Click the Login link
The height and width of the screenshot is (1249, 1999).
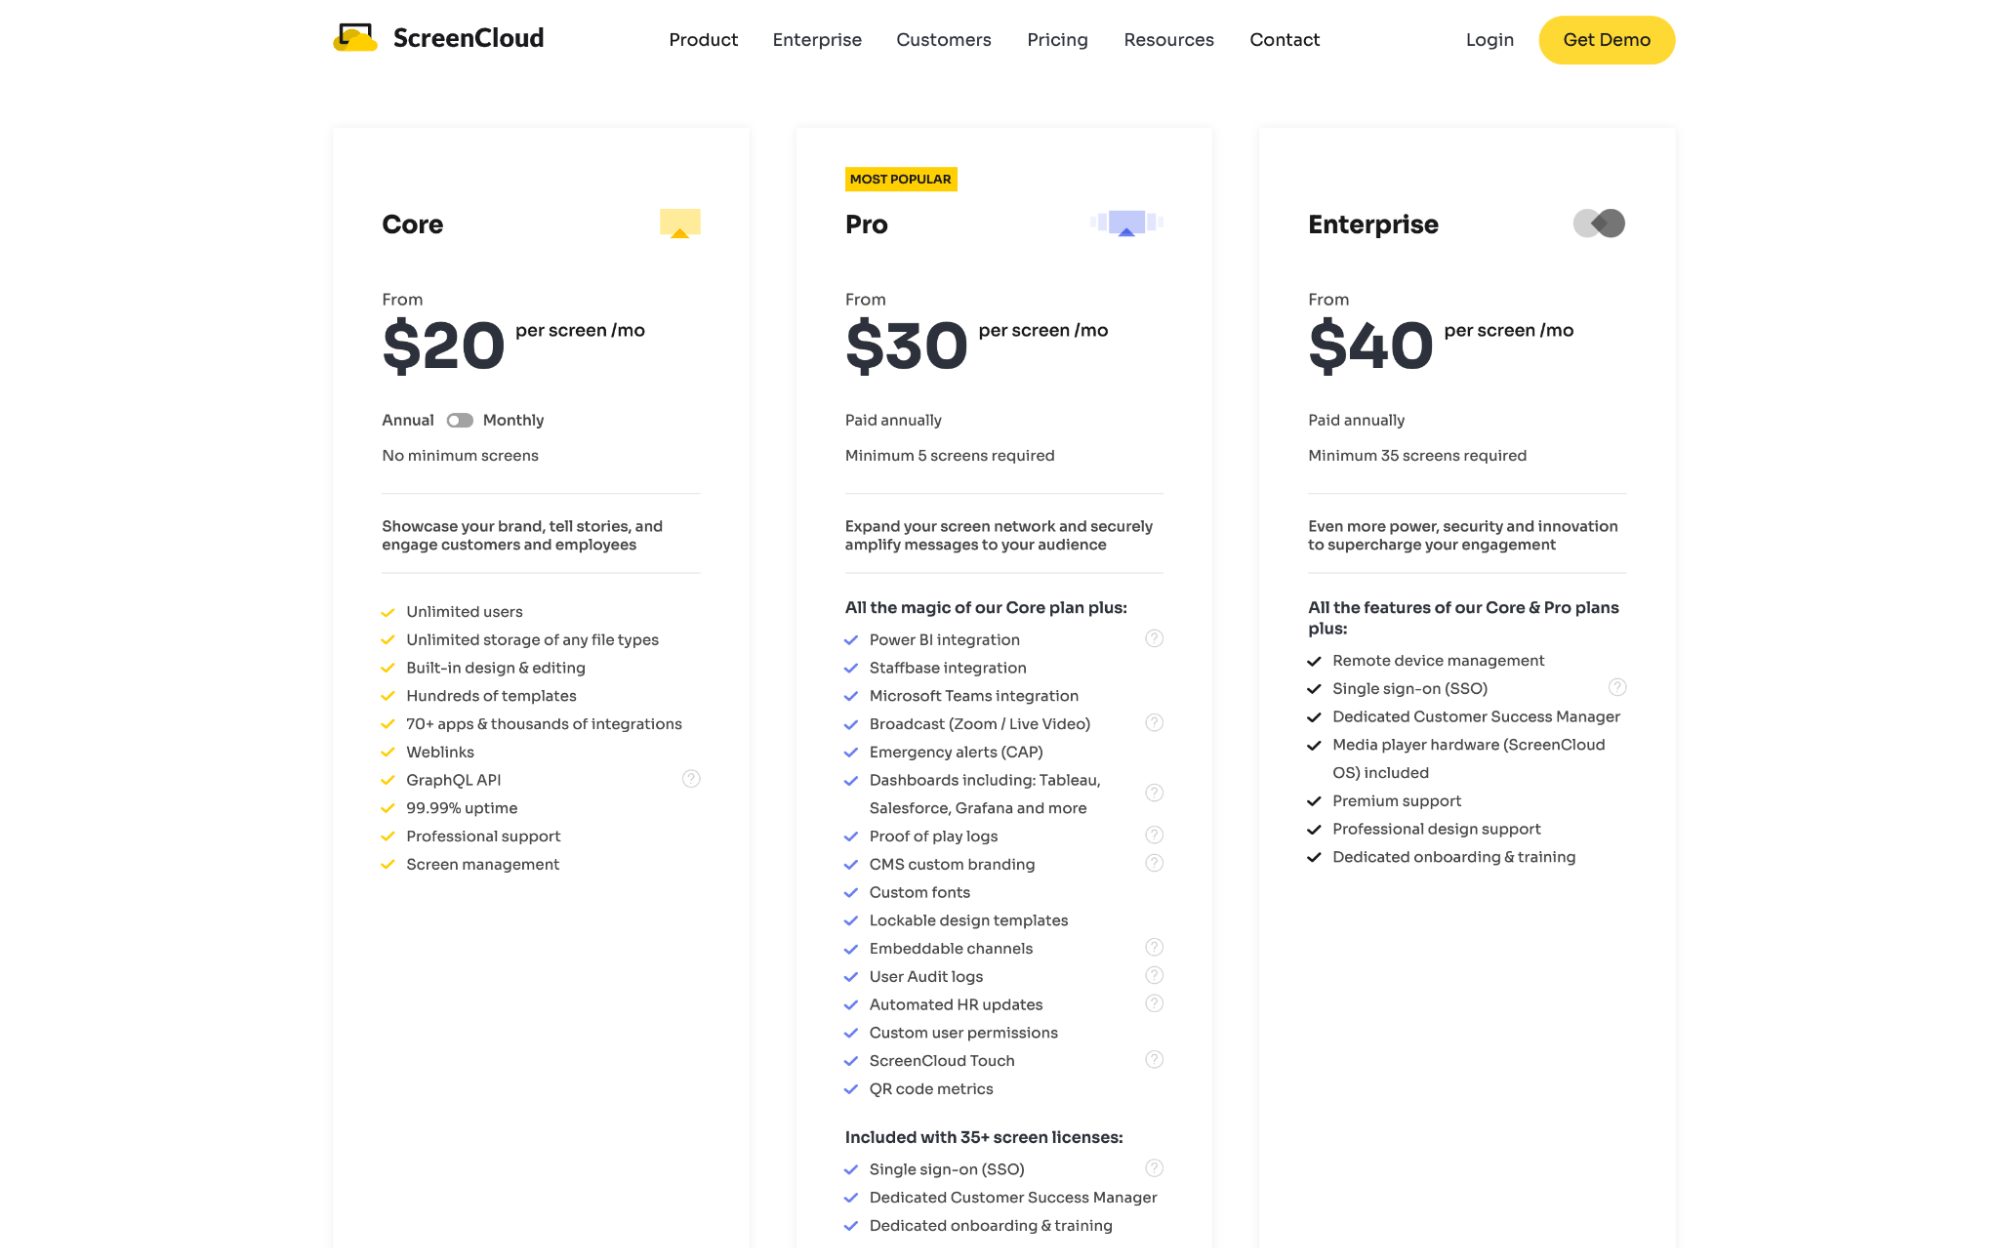point(1489,40)
